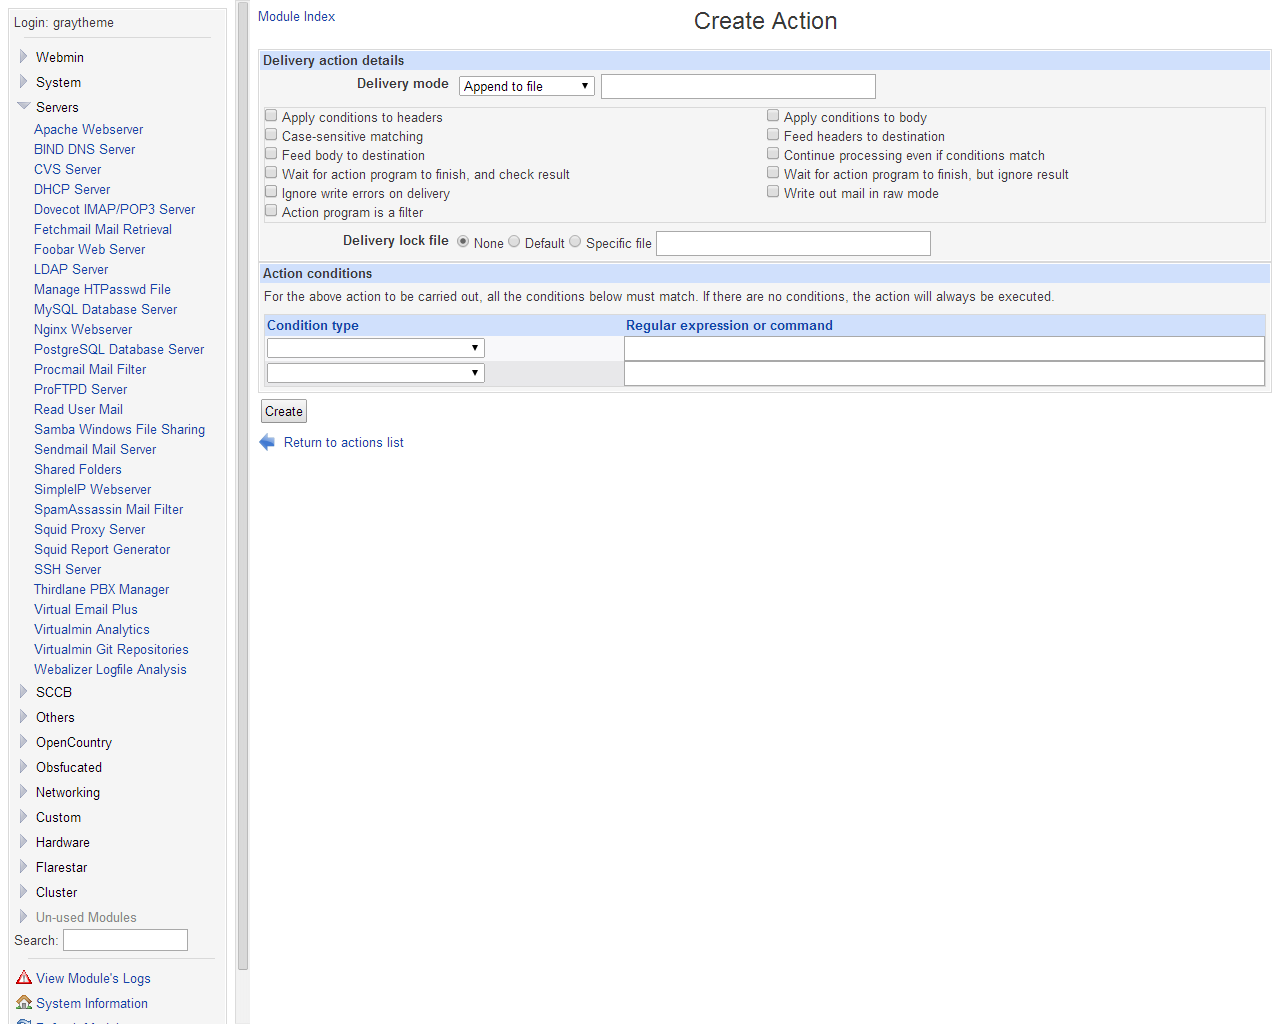
Task: Expand the Webmin category triangle
Action: [23, 57]
